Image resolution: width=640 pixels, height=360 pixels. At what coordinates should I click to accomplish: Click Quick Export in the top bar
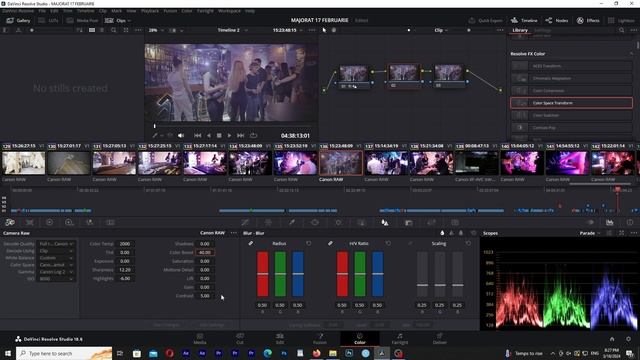click(485, 20)
